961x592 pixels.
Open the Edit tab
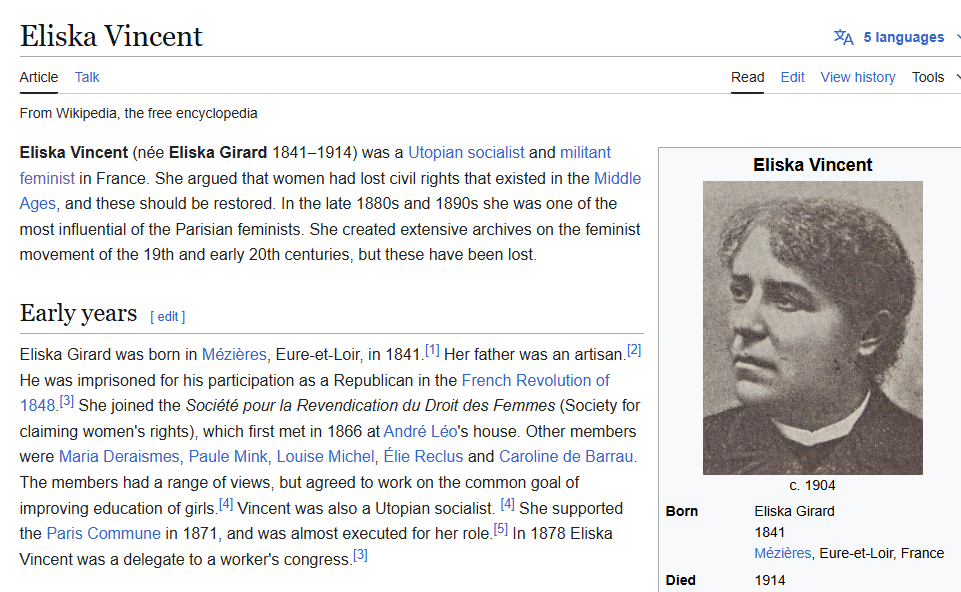coord(792,77)
